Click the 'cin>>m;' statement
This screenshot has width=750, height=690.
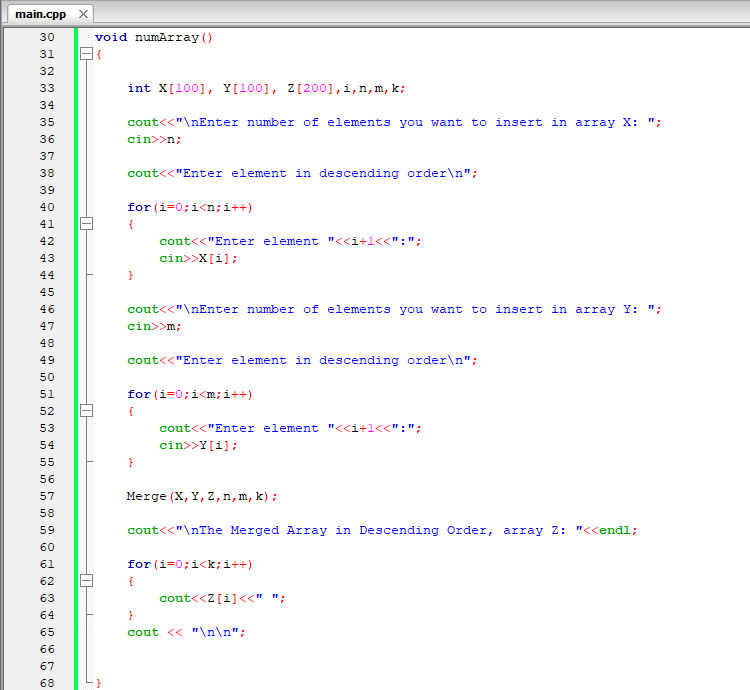pyautogui.click(x=154, y=326)
